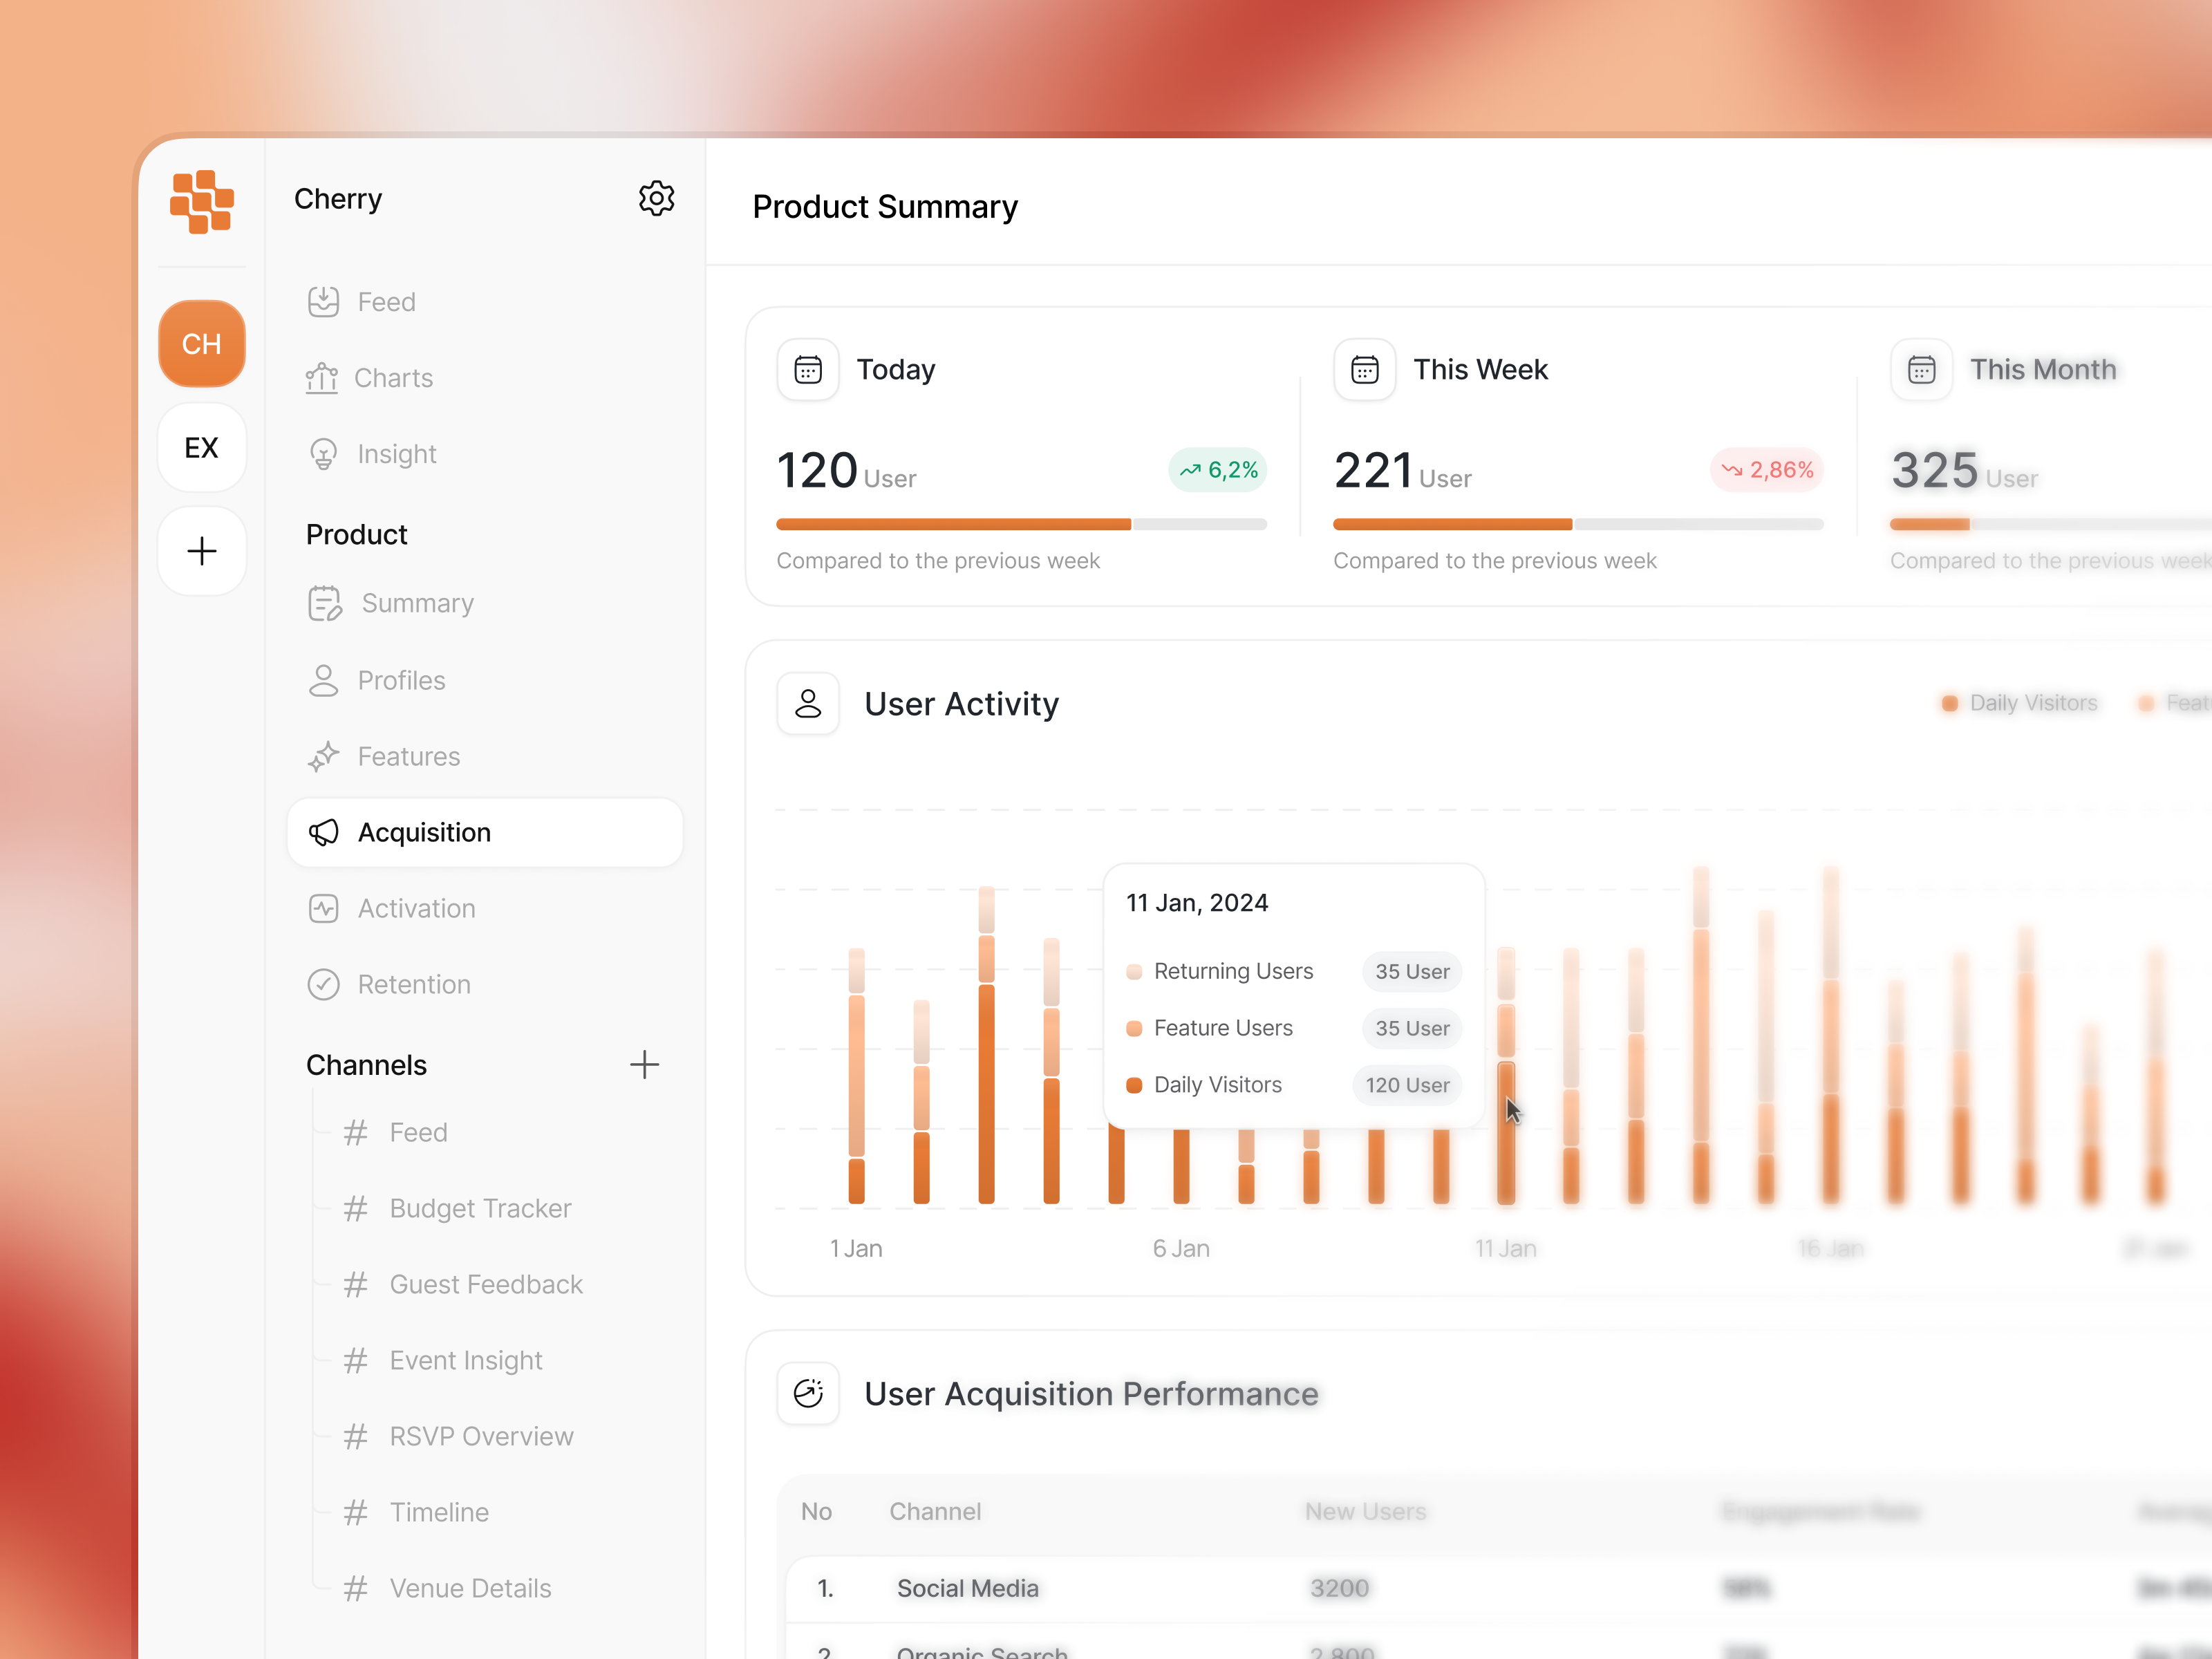Sort by Channel column header
The height and width of the screenshot is (1659, 2212).
935,1511
